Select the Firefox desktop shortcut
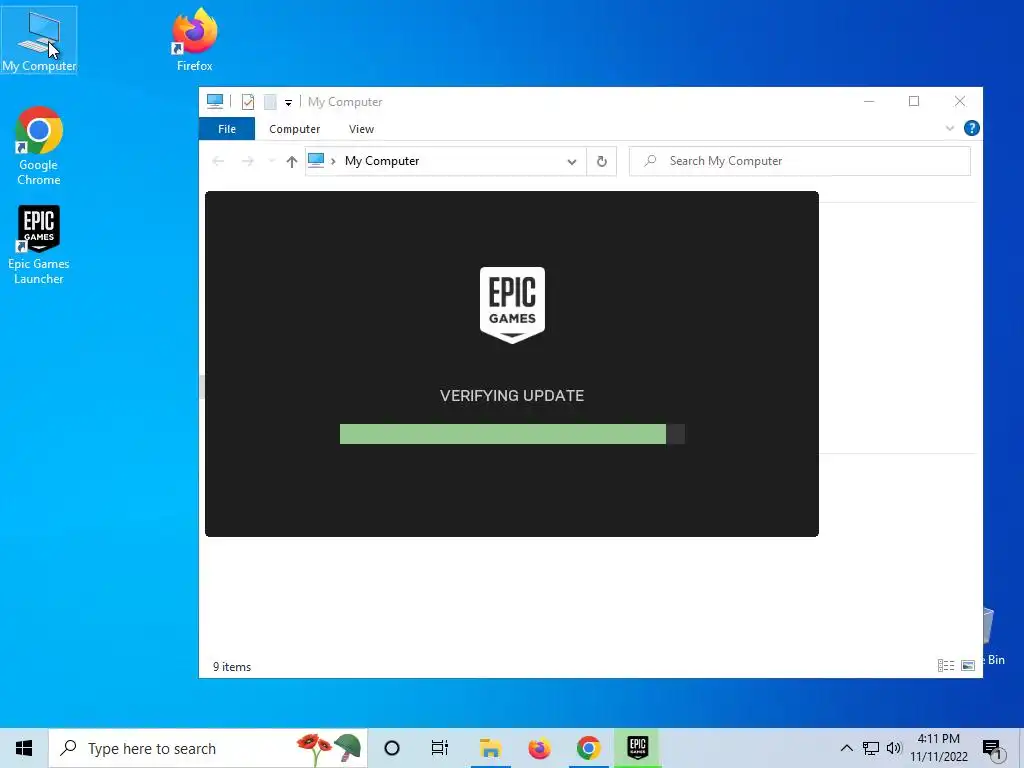 (x=195, y=39)
